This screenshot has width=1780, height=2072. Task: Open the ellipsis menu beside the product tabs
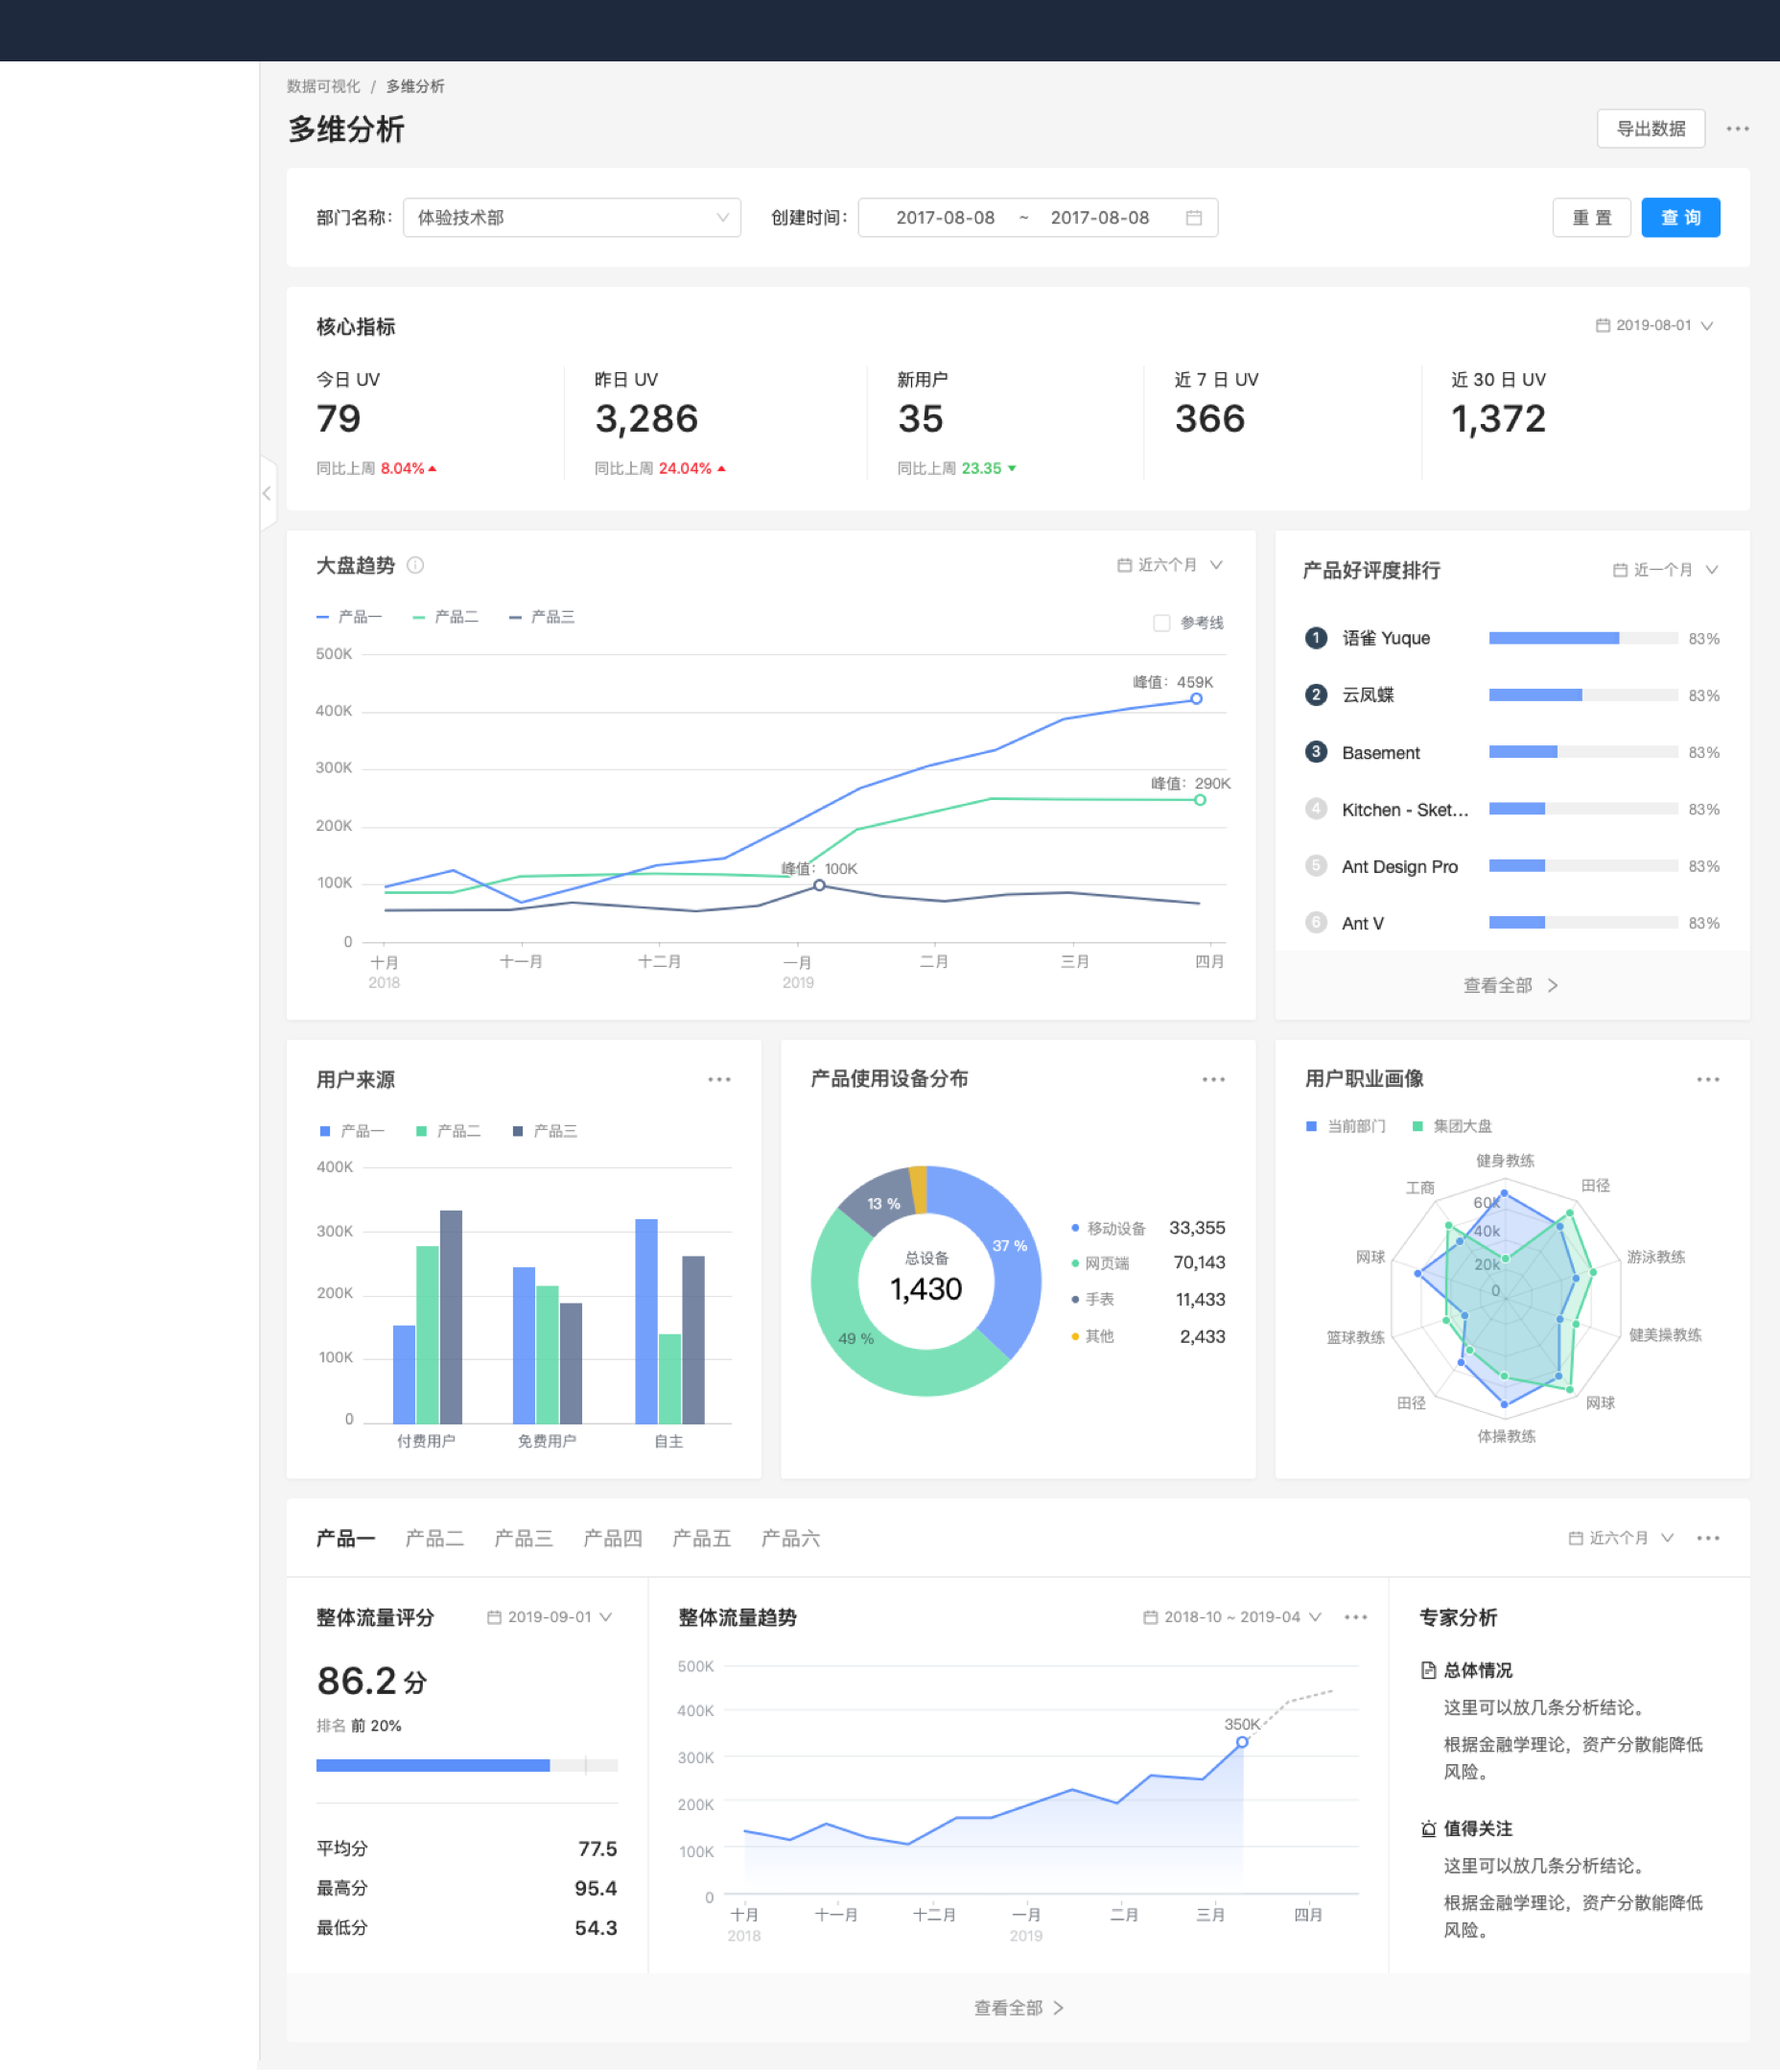[x=1708, y=1538]
